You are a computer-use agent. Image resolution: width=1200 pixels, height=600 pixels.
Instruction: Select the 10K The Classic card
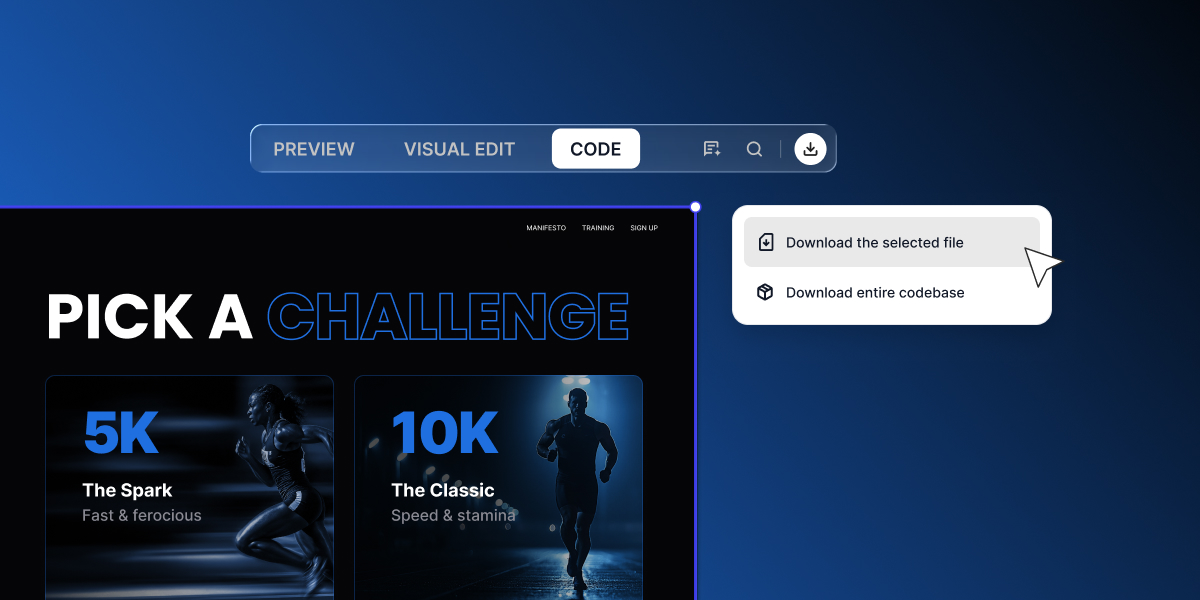click(x=499, y=487)
